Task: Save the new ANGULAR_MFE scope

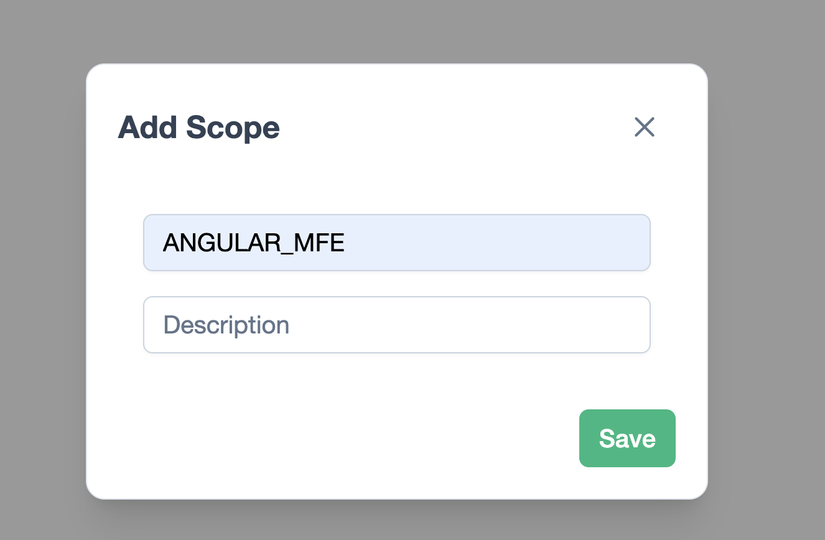Action: click(627, 438)
